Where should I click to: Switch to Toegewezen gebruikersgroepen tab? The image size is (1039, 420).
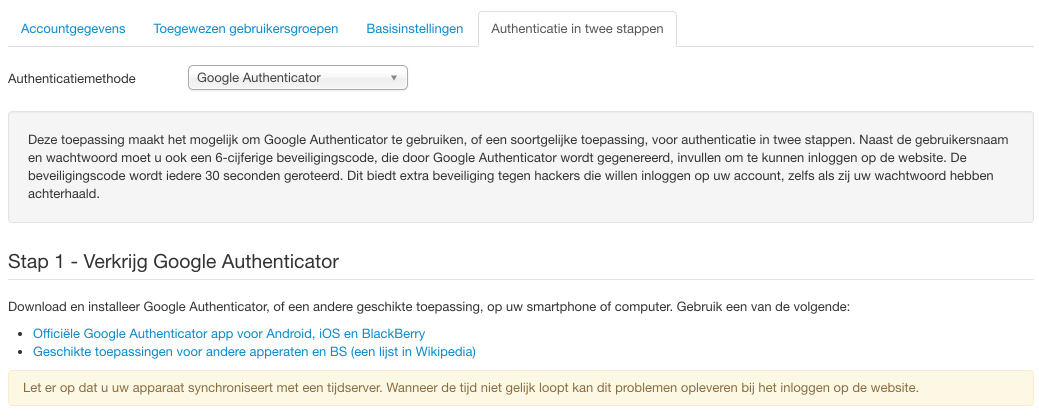coord(246,29)
